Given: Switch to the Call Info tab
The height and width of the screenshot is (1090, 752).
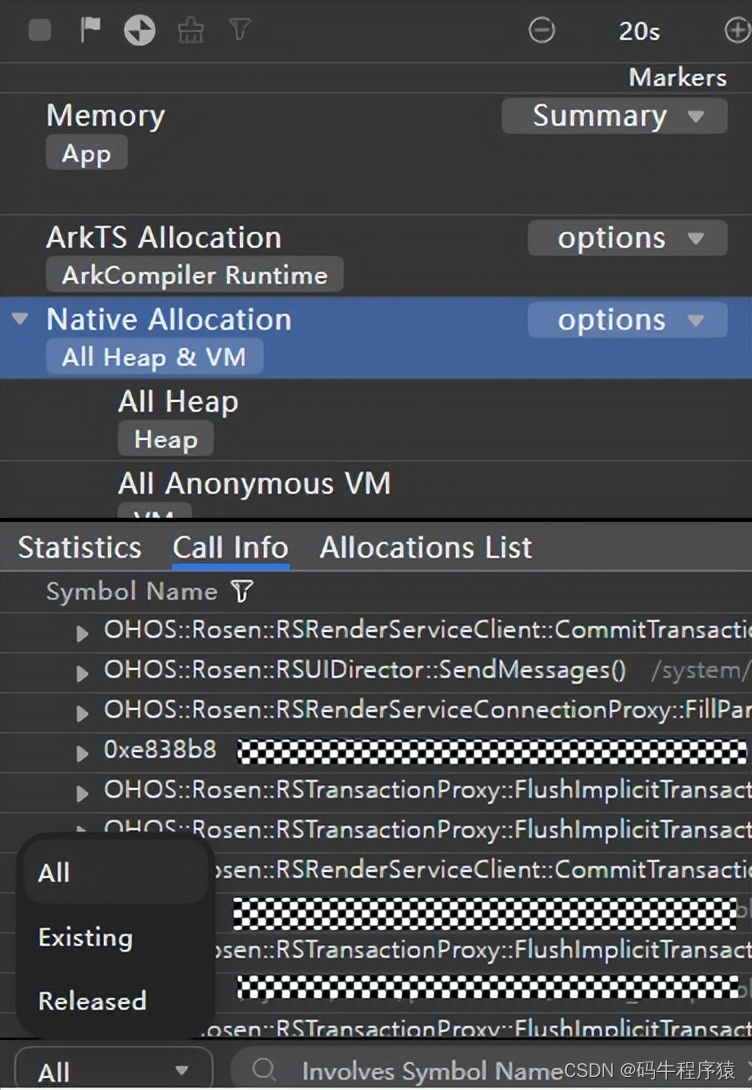Looking at the screenshot, I should pyautogui.click(x=230, y=548).
